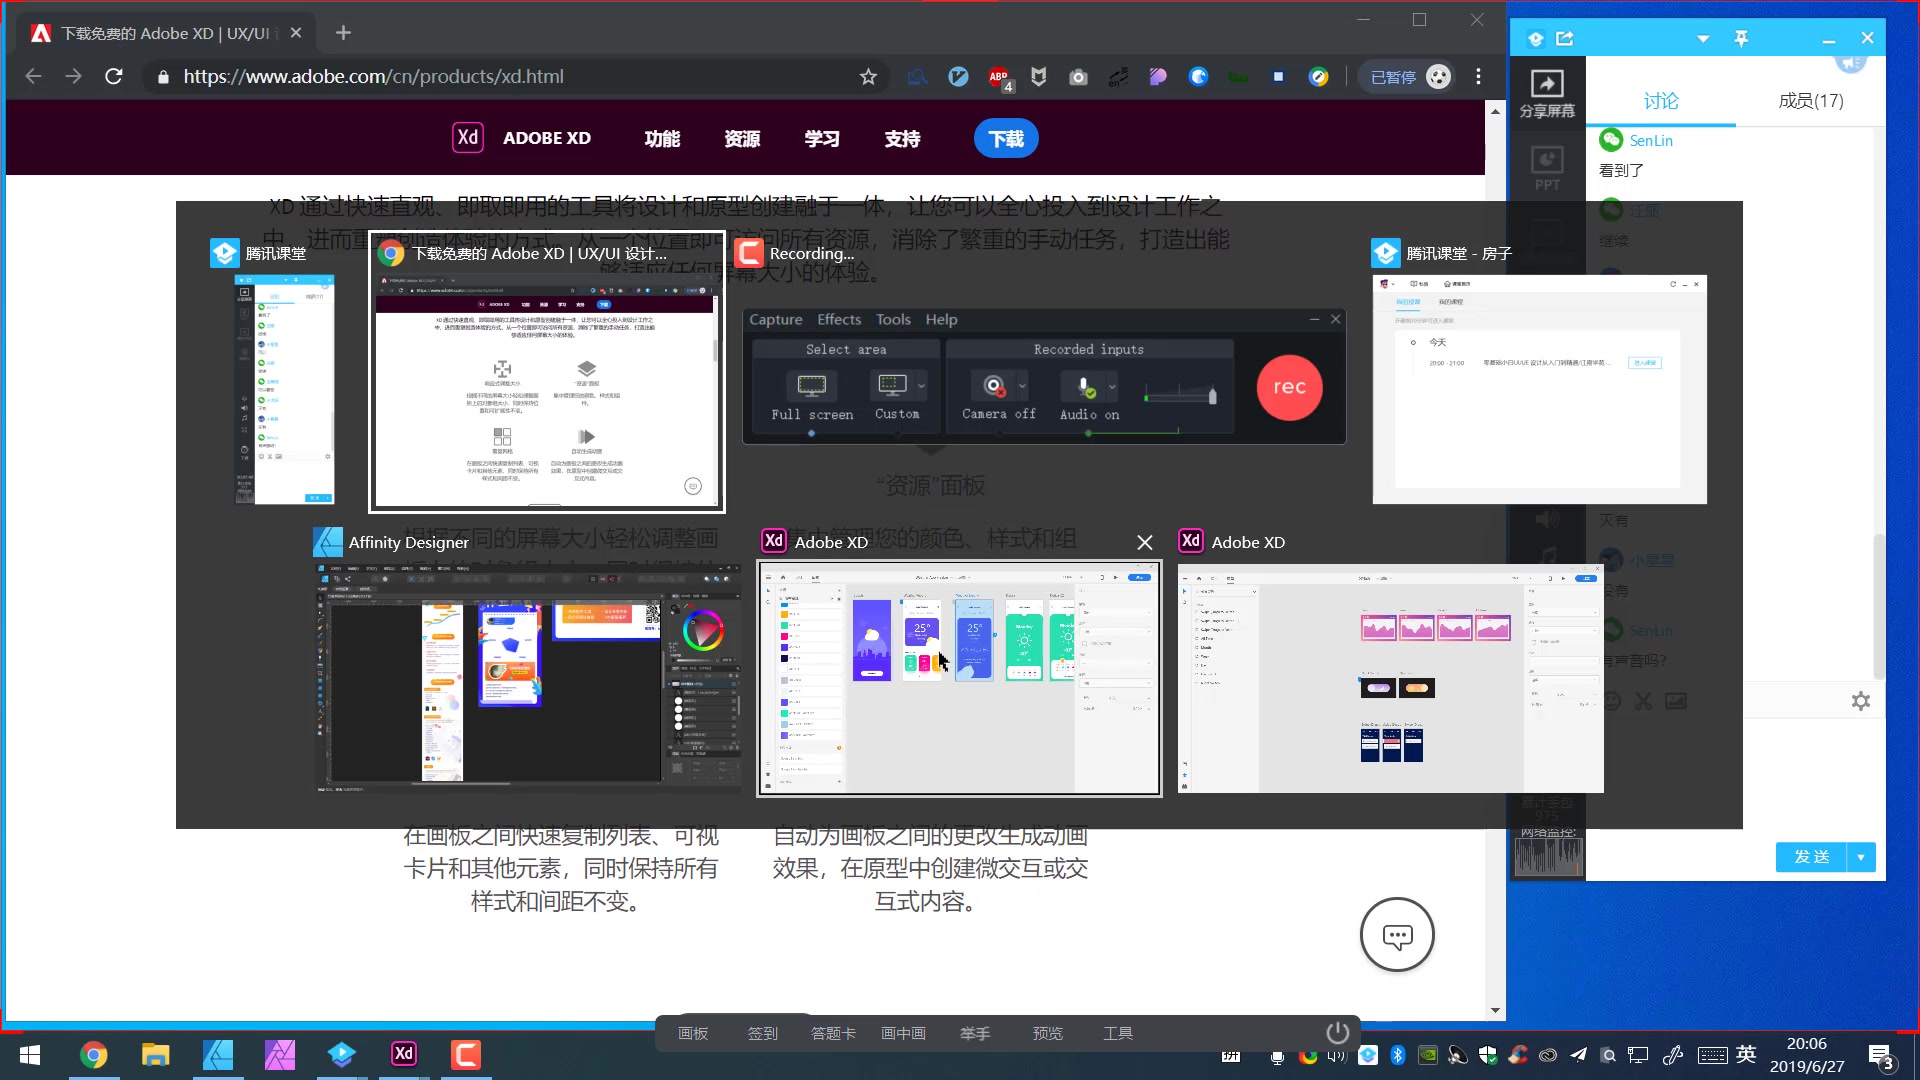Open 资源 in the Adobe XD nav
Screen dimensions: 1920x1080
pyautogui.click(x=742, y=138)
